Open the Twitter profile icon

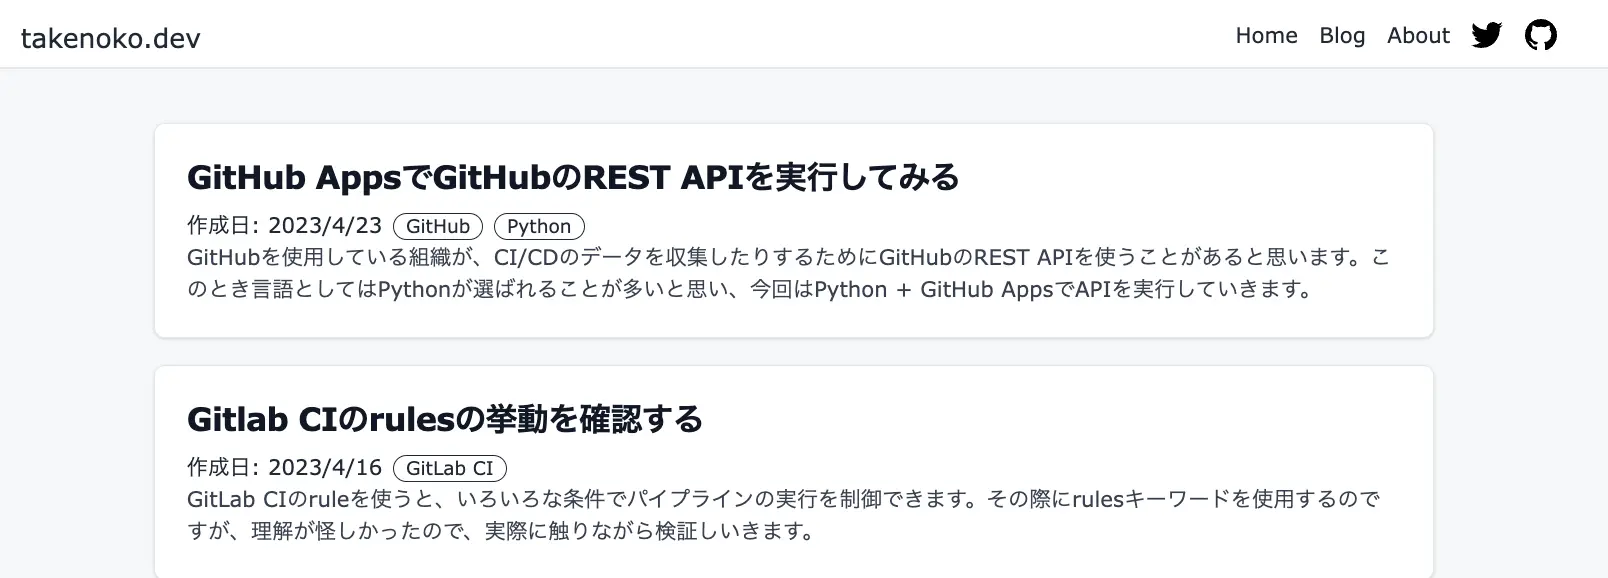(x=1486, y=36)
